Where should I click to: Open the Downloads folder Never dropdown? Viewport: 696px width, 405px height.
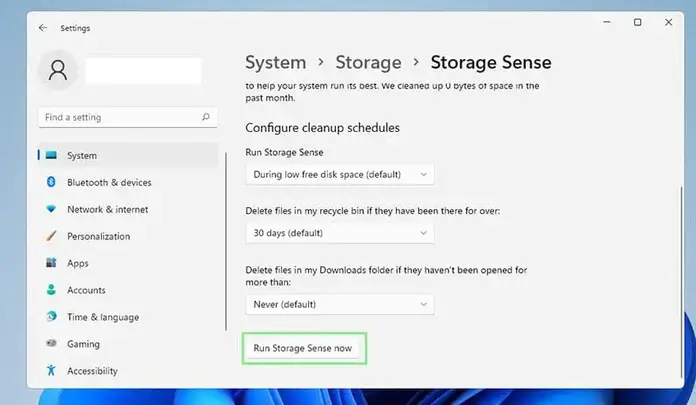tap(340, 304)
